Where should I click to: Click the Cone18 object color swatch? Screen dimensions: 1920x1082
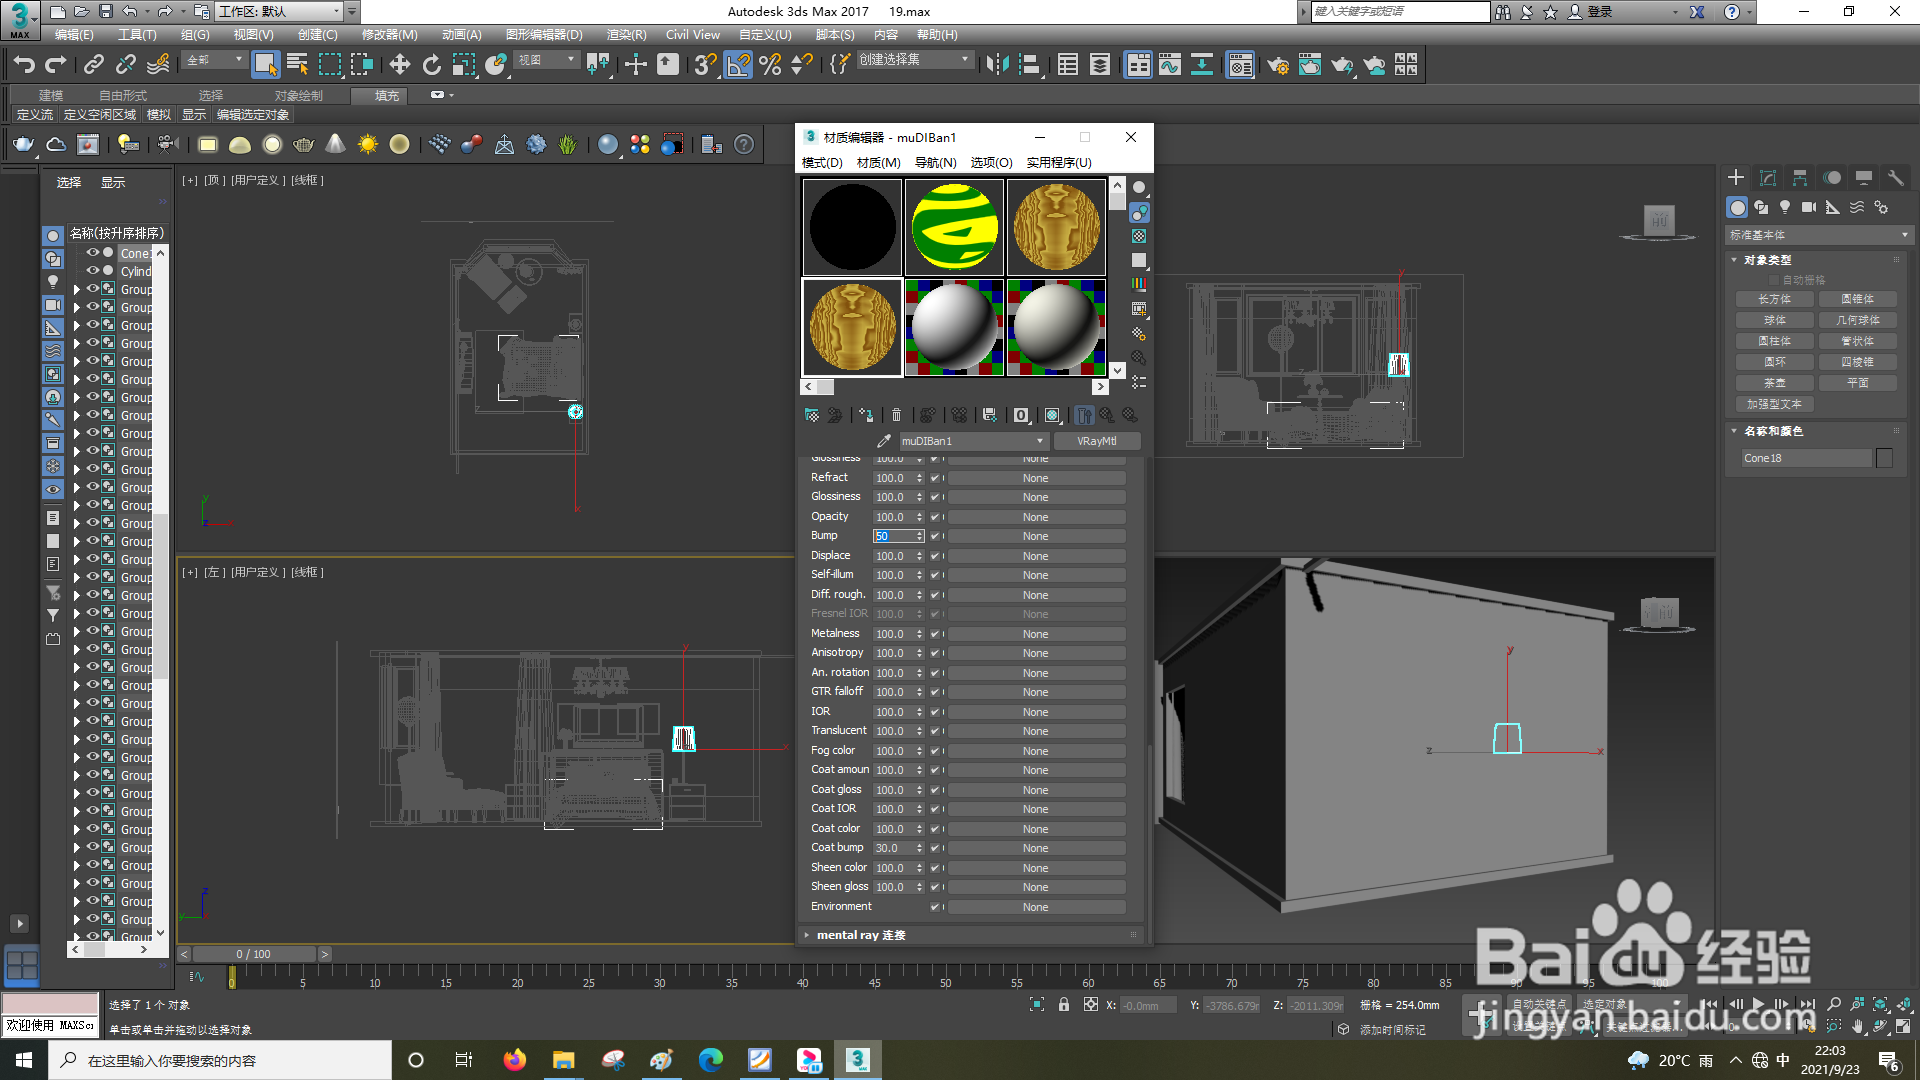tap(1884, 459)
